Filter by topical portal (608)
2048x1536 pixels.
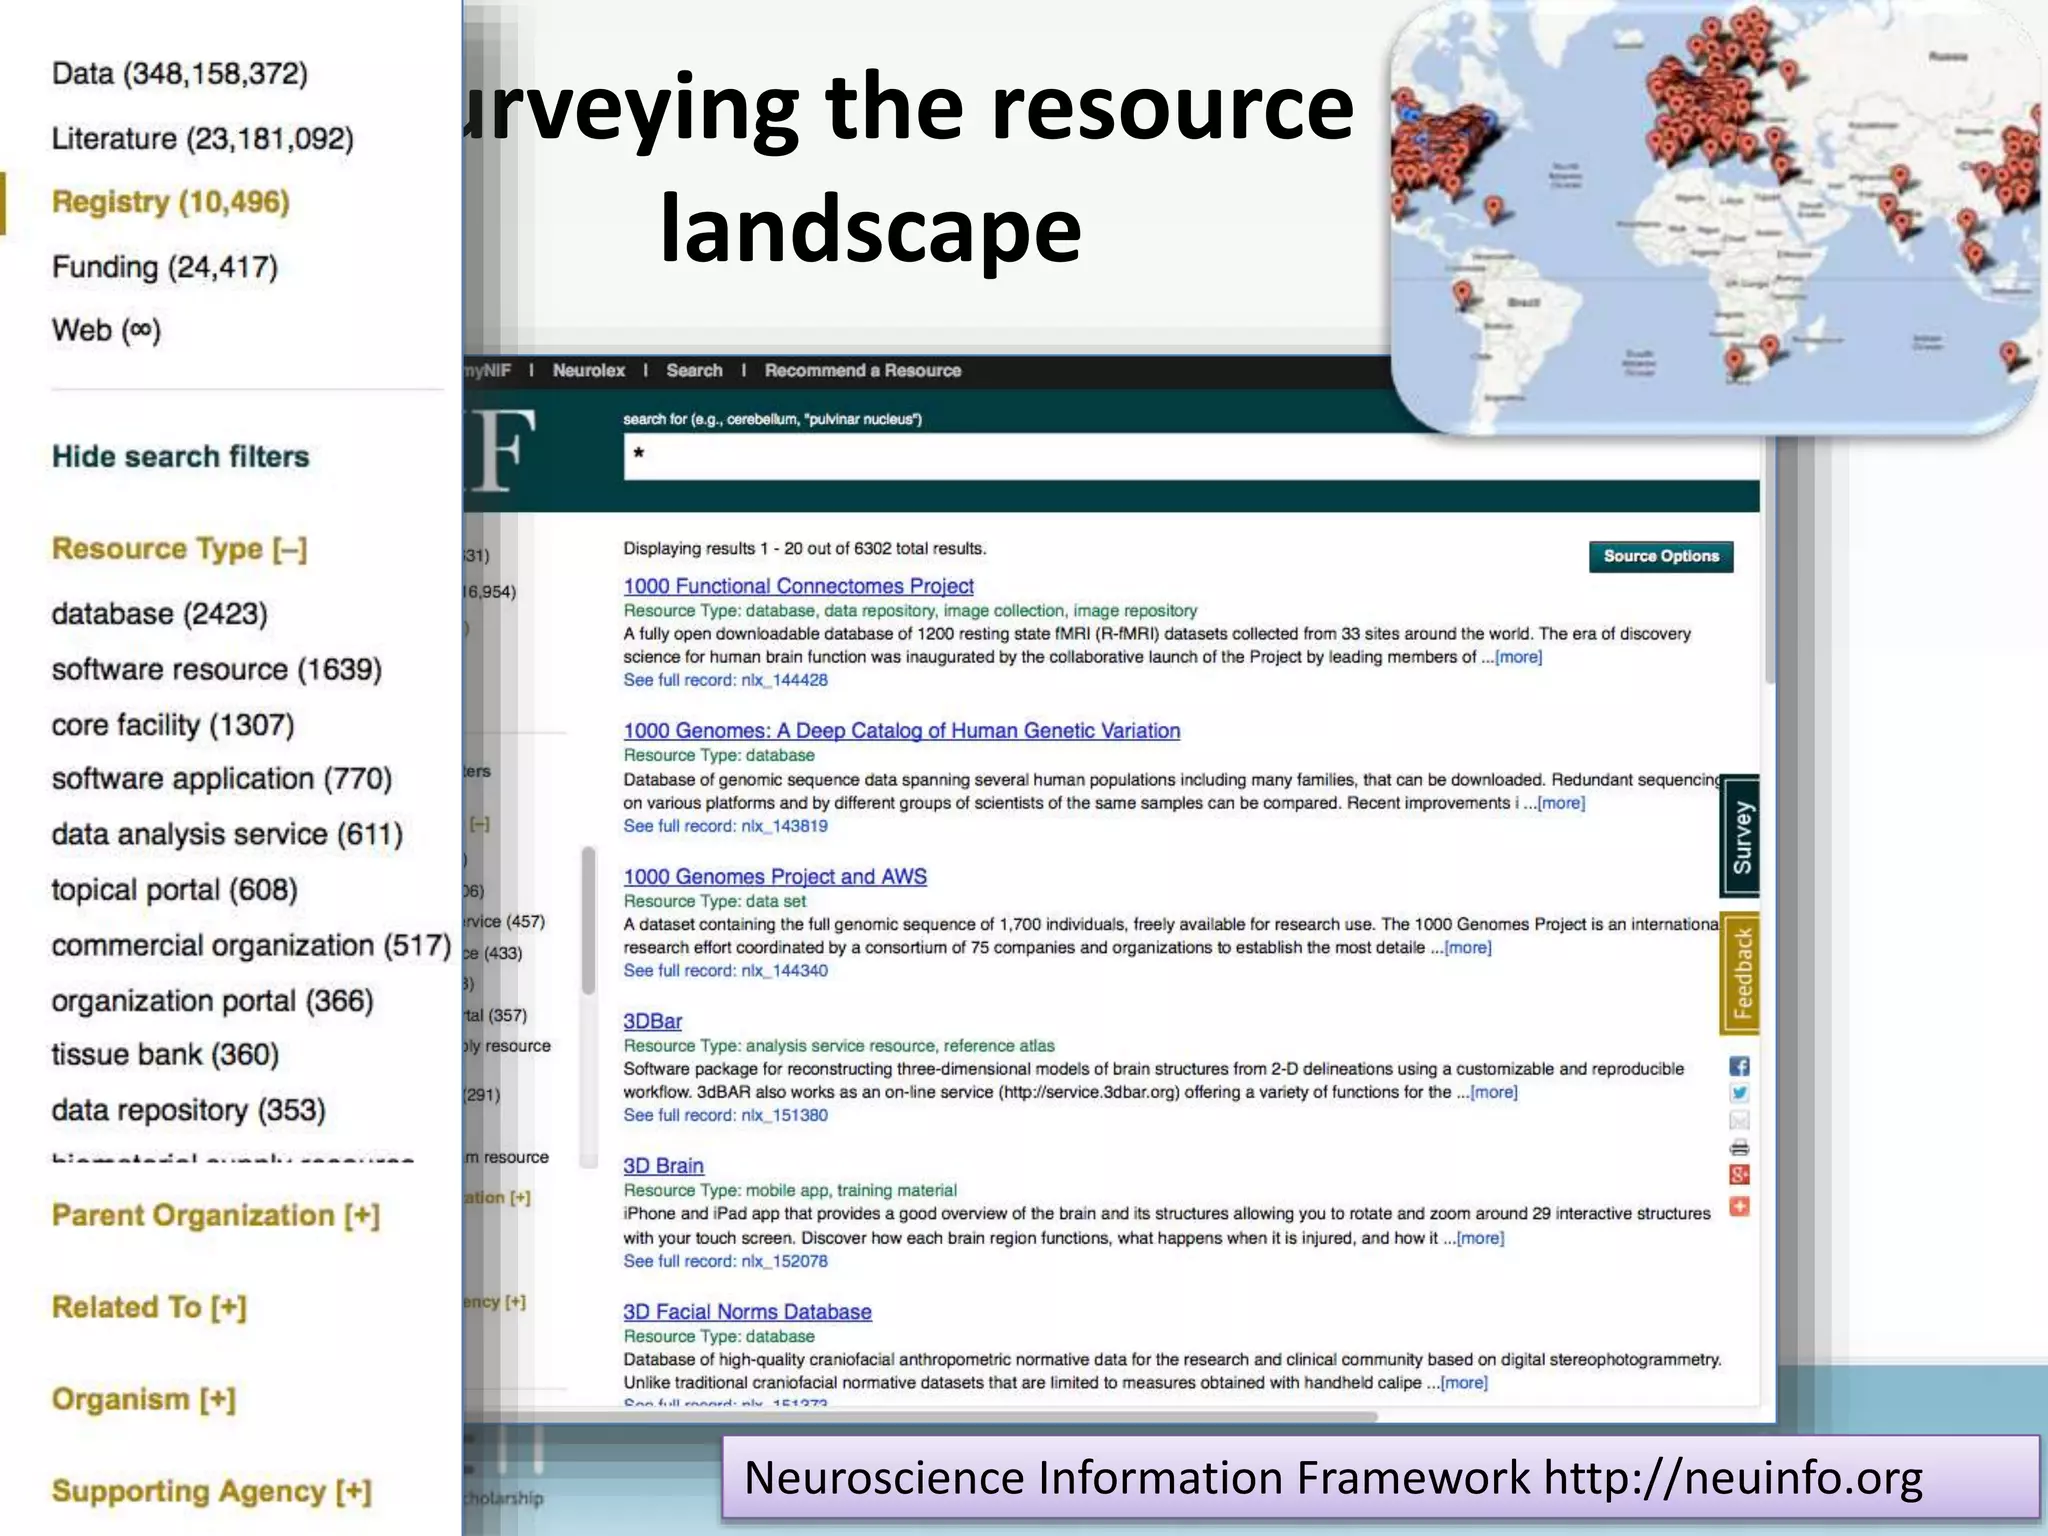175,890
